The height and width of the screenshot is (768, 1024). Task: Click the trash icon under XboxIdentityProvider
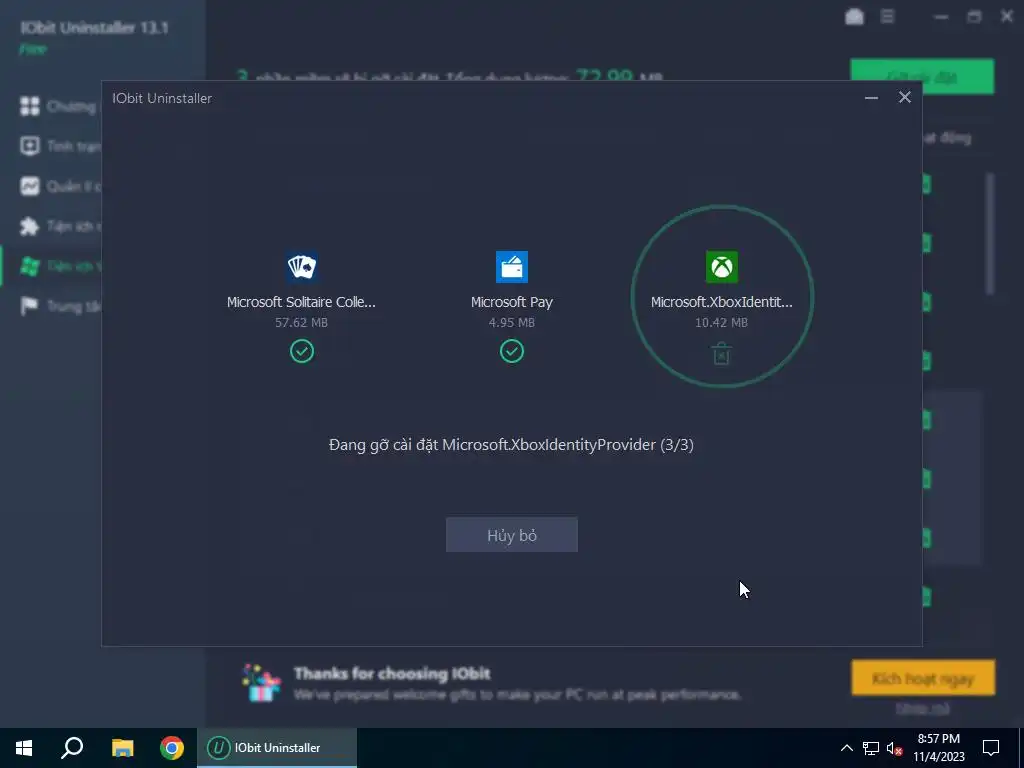(722, 353)
